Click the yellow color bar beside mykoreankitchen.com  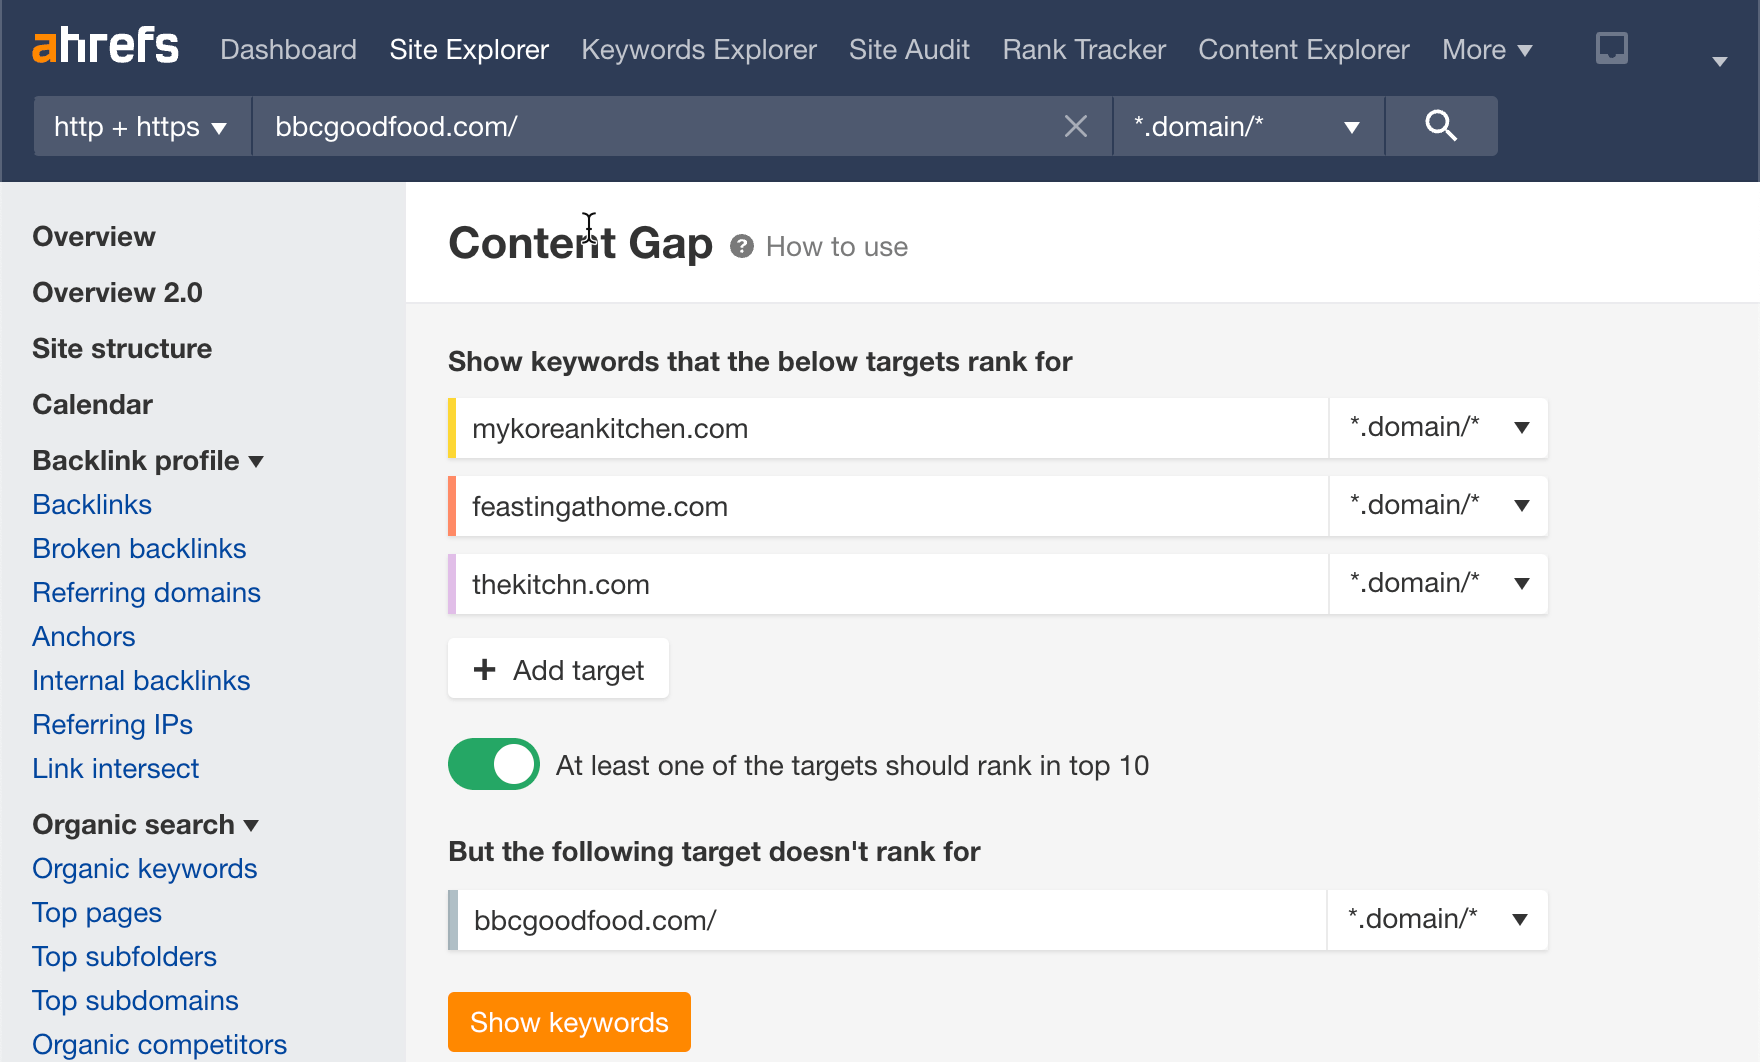453,428
